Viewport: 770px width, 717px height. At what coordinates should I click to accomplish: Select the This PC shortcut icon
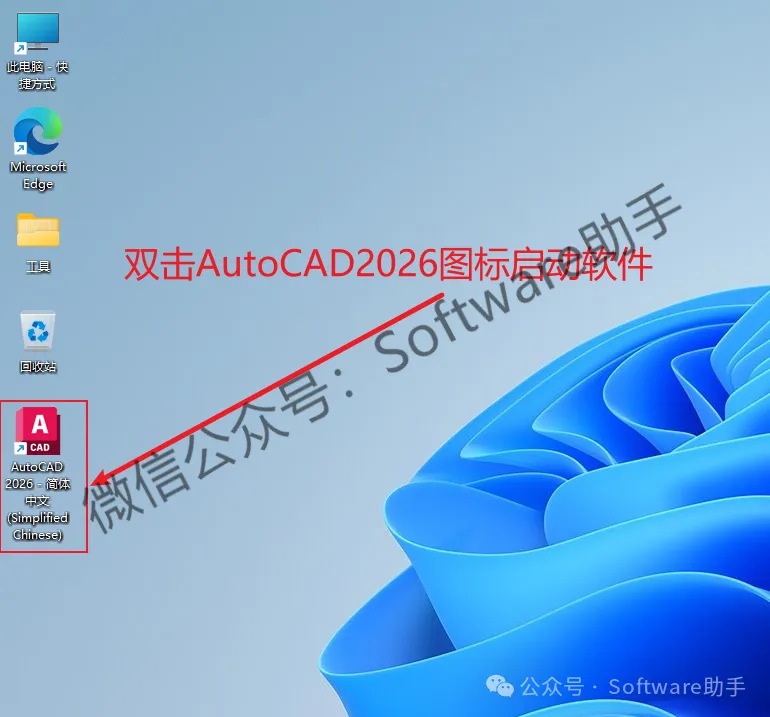[x=37, y=32]
